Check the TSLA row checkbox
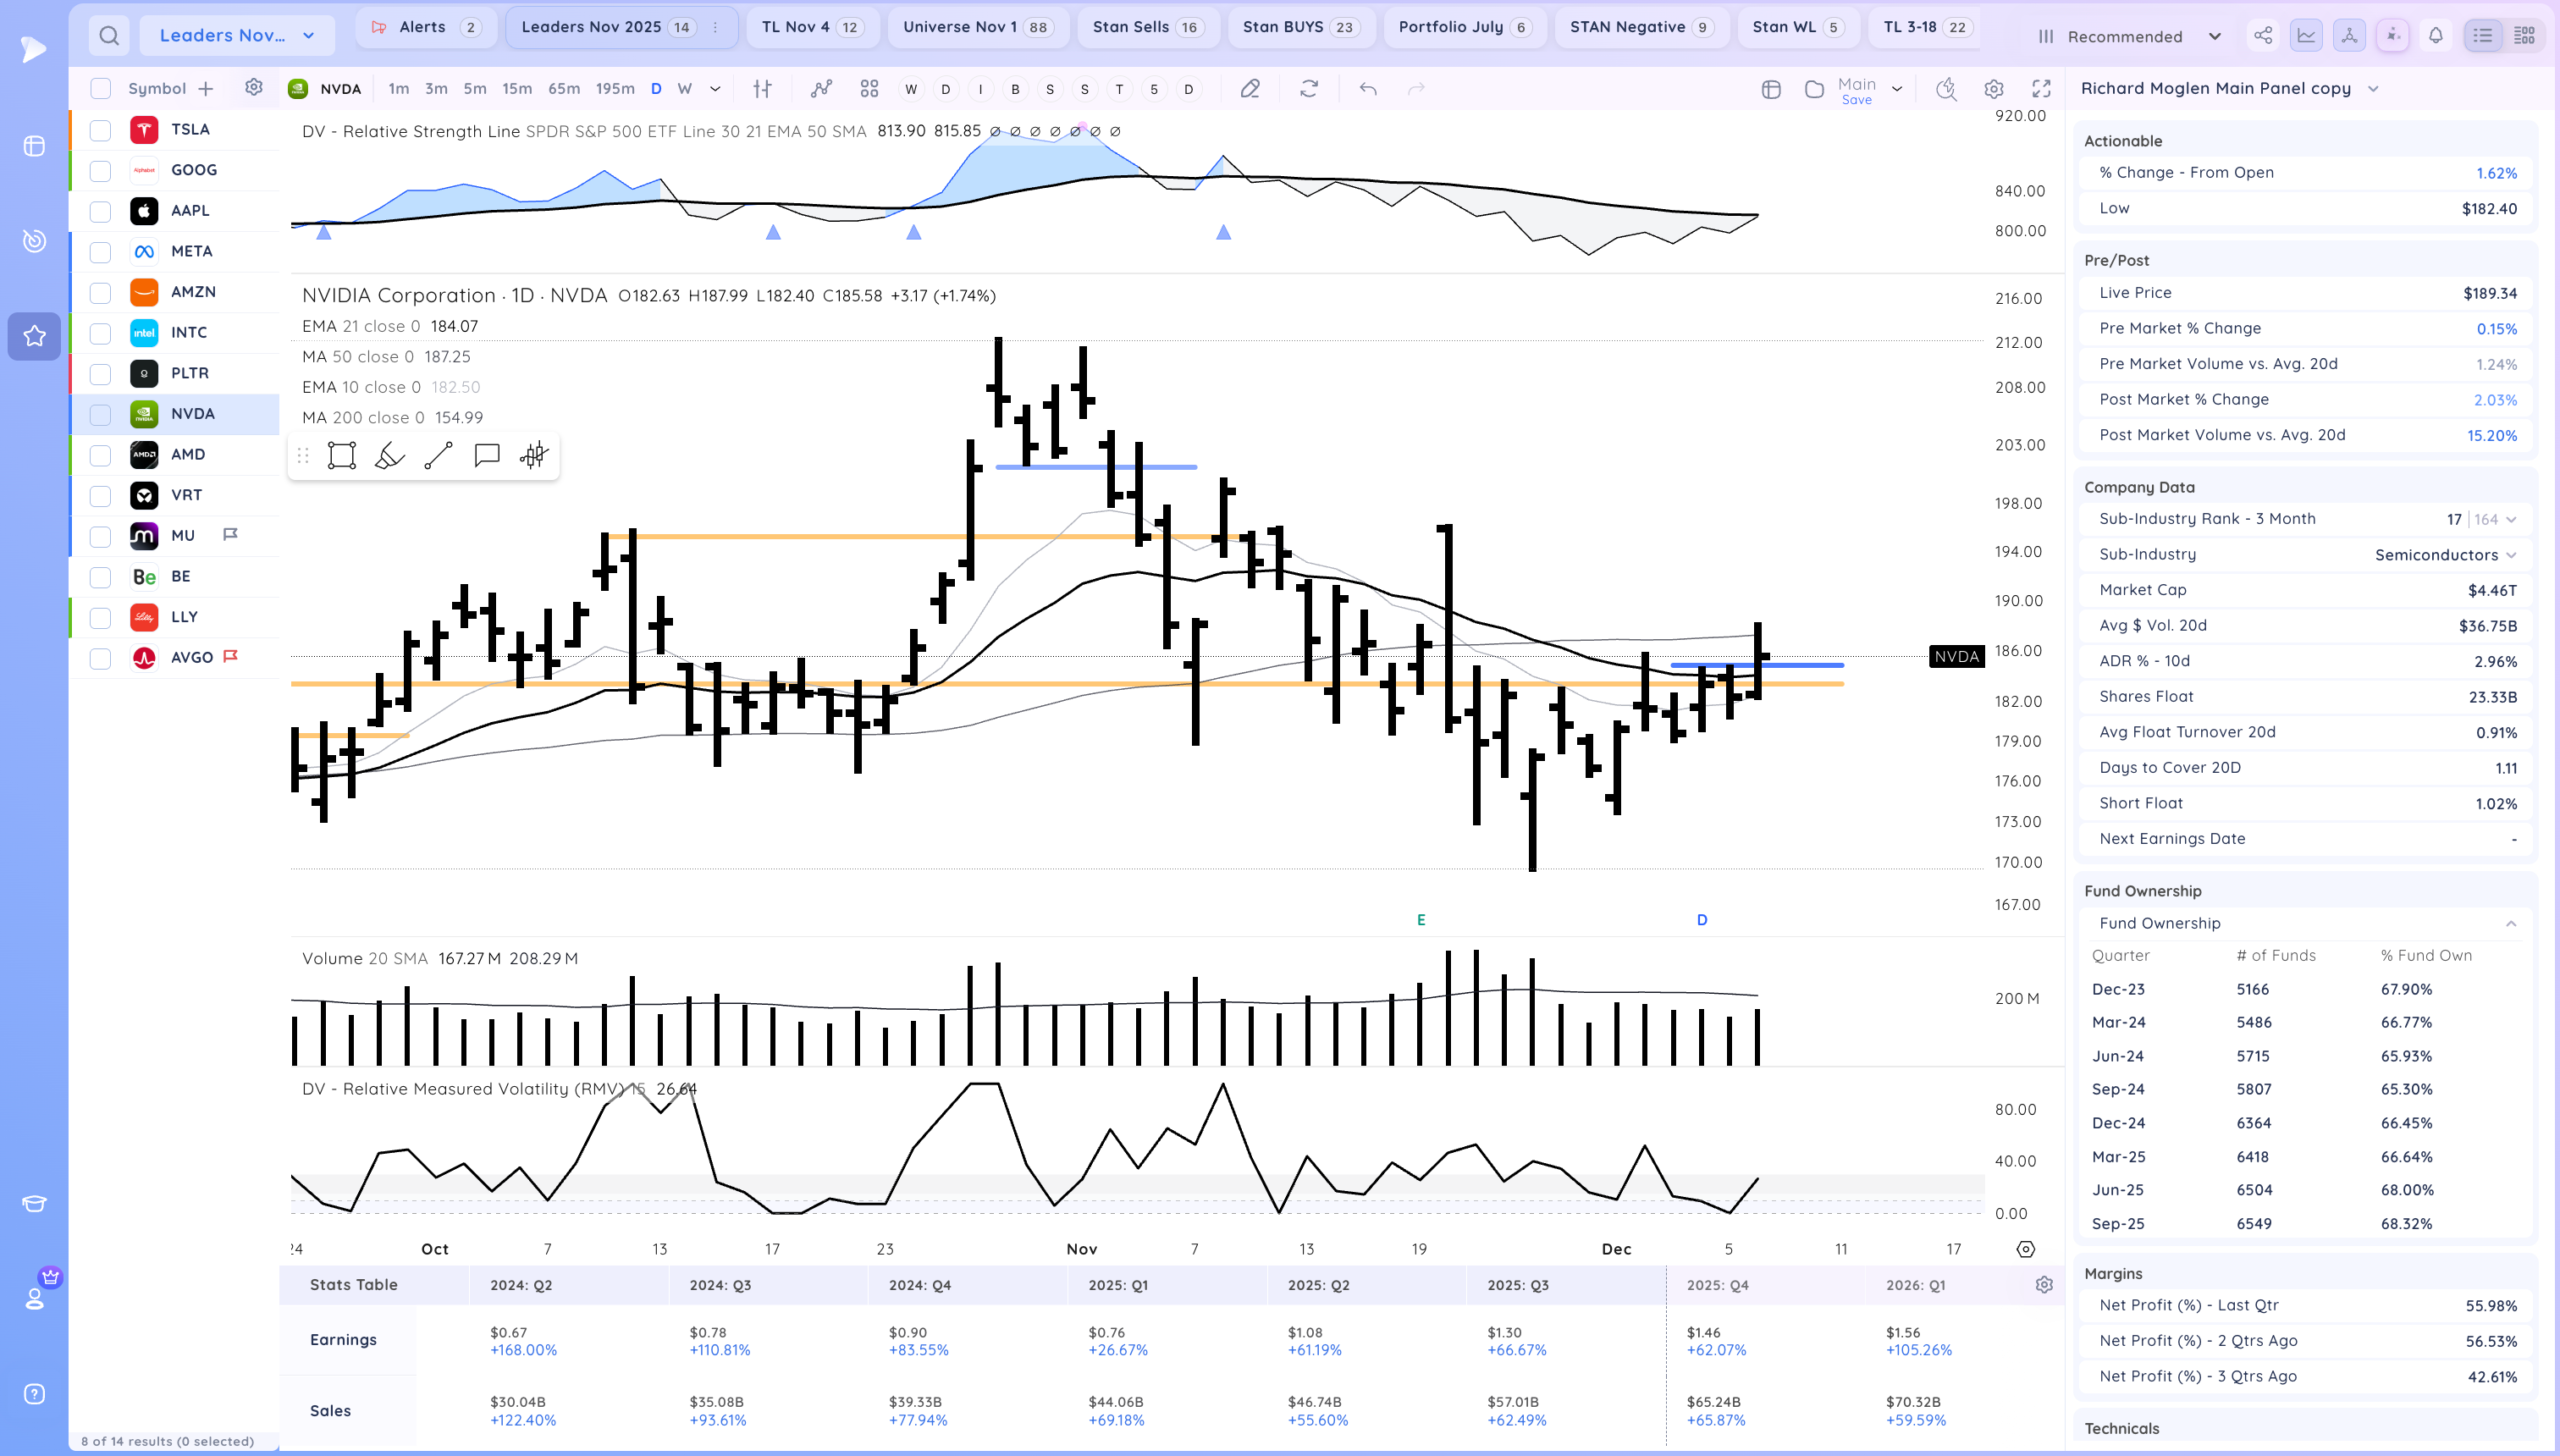This screenshot has height=1456, width=2560. click(x=100, y=130)
